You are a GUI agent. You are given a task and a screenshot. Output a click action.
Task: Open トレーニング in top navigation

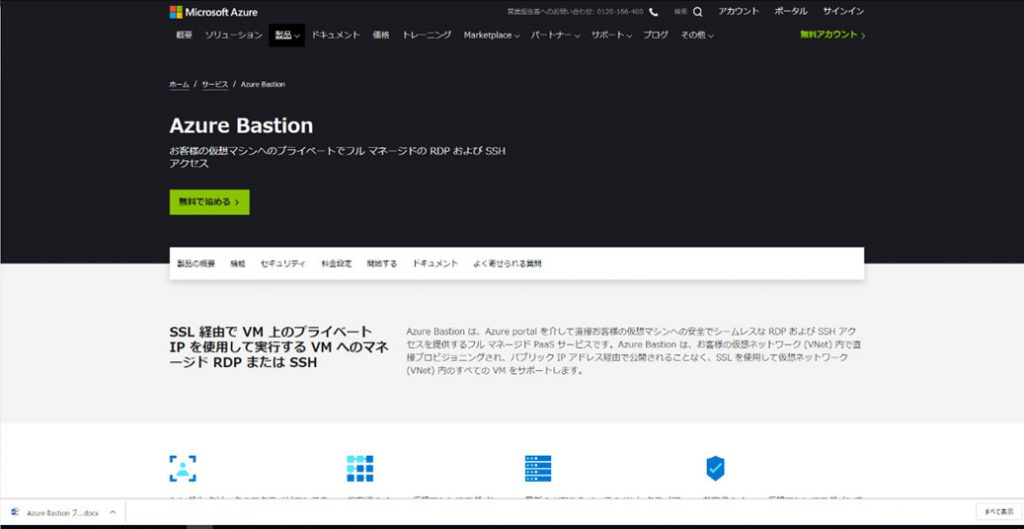coord(426,35)
